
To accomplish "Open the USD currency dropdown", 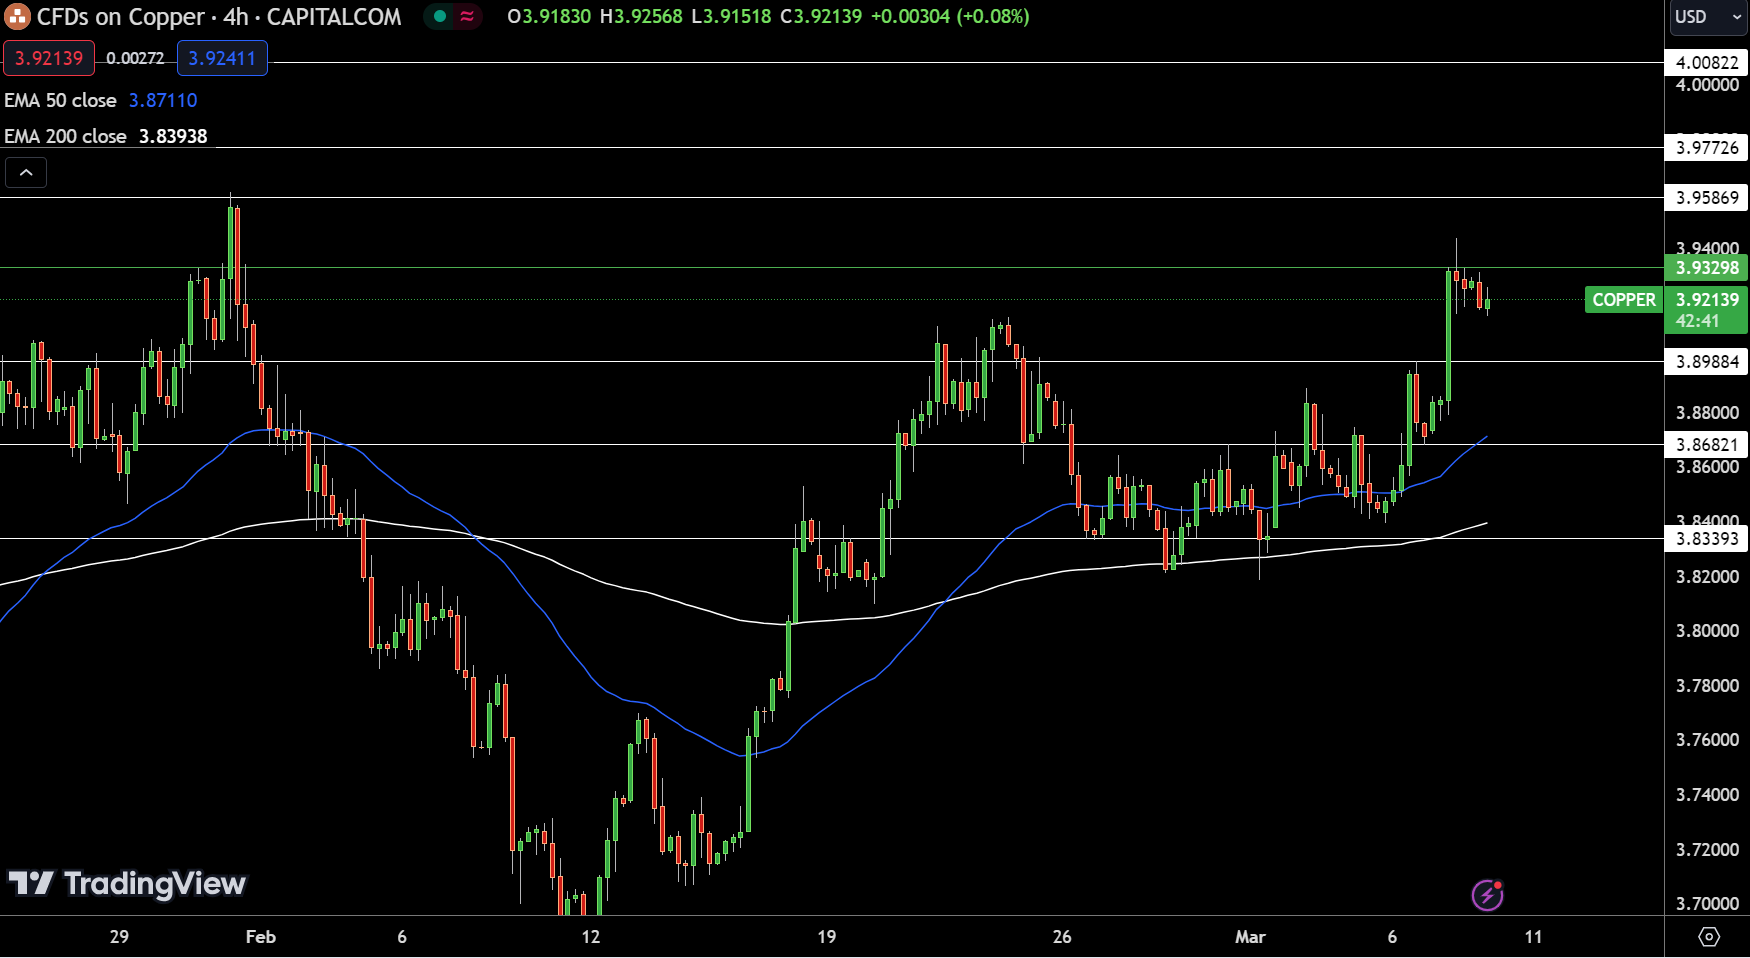I will pyautogui.click(x=1707, y=17).
